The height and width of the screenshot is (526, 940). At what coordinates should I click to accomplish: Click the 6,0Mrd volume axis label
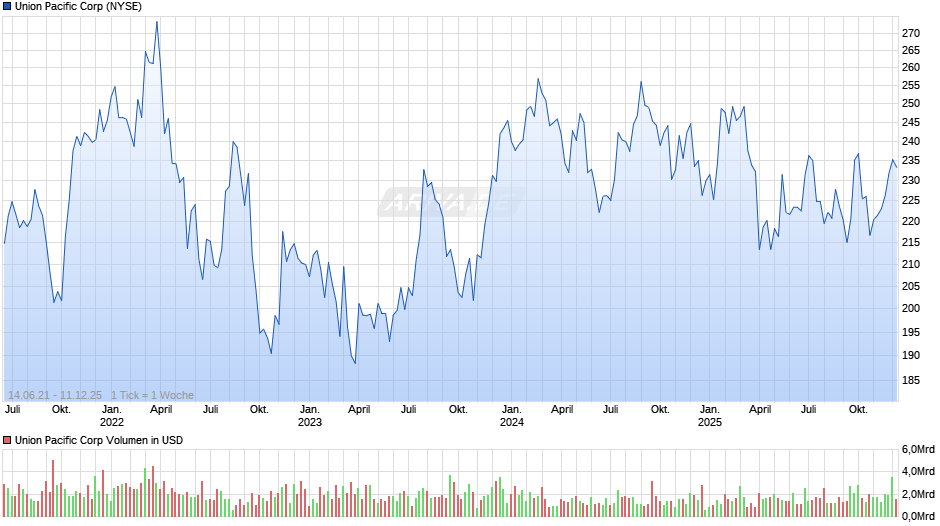pos(918,450)
